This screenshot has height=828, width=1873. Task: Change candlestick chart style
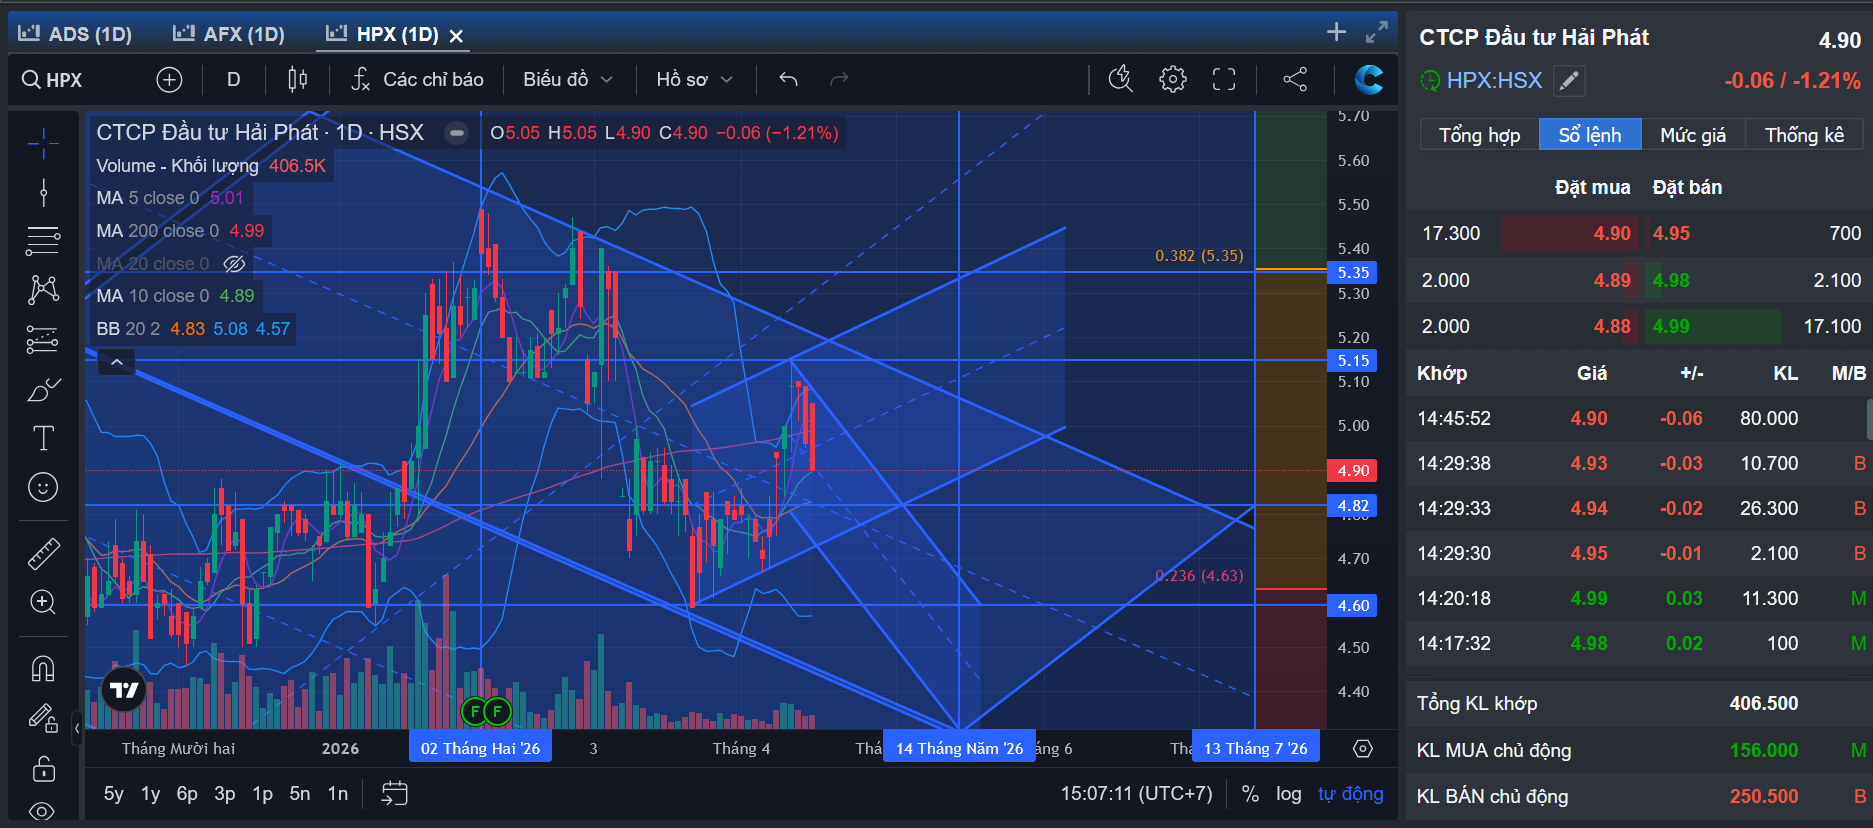click(298, 79)
